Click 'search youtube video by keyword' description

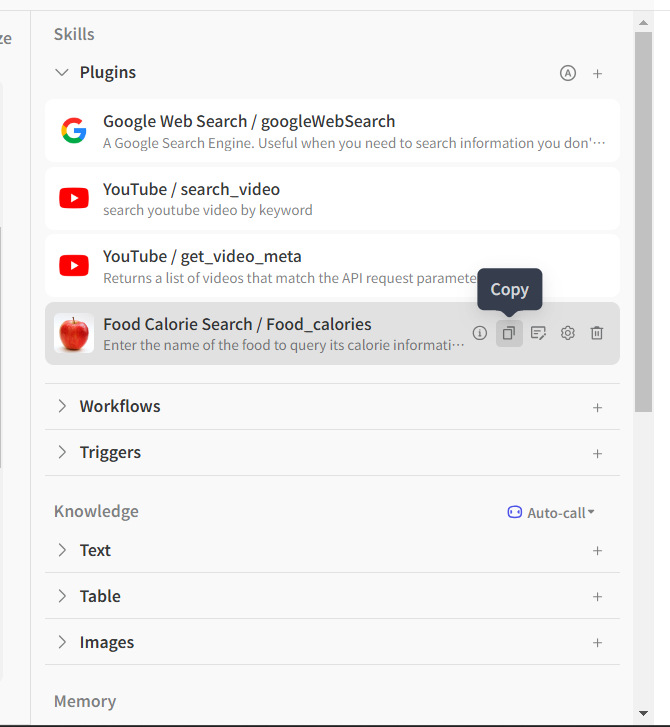pyautogui.click(x=208, y=210)
